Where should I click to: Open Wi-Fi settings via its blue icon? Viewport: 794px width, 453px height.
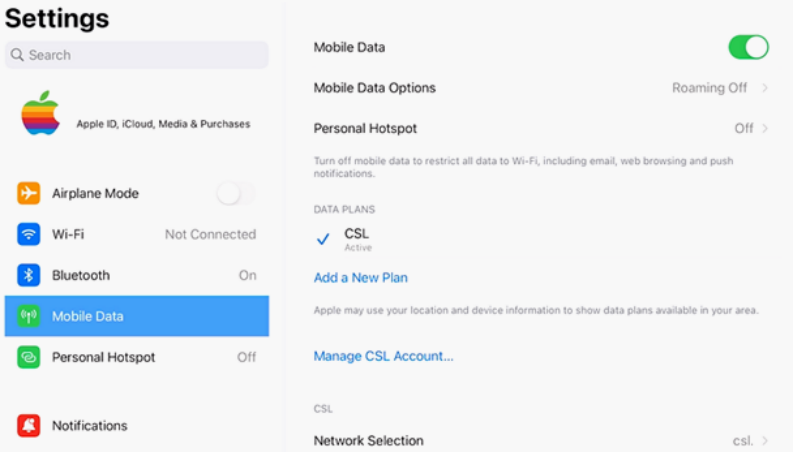click(28, 234)
